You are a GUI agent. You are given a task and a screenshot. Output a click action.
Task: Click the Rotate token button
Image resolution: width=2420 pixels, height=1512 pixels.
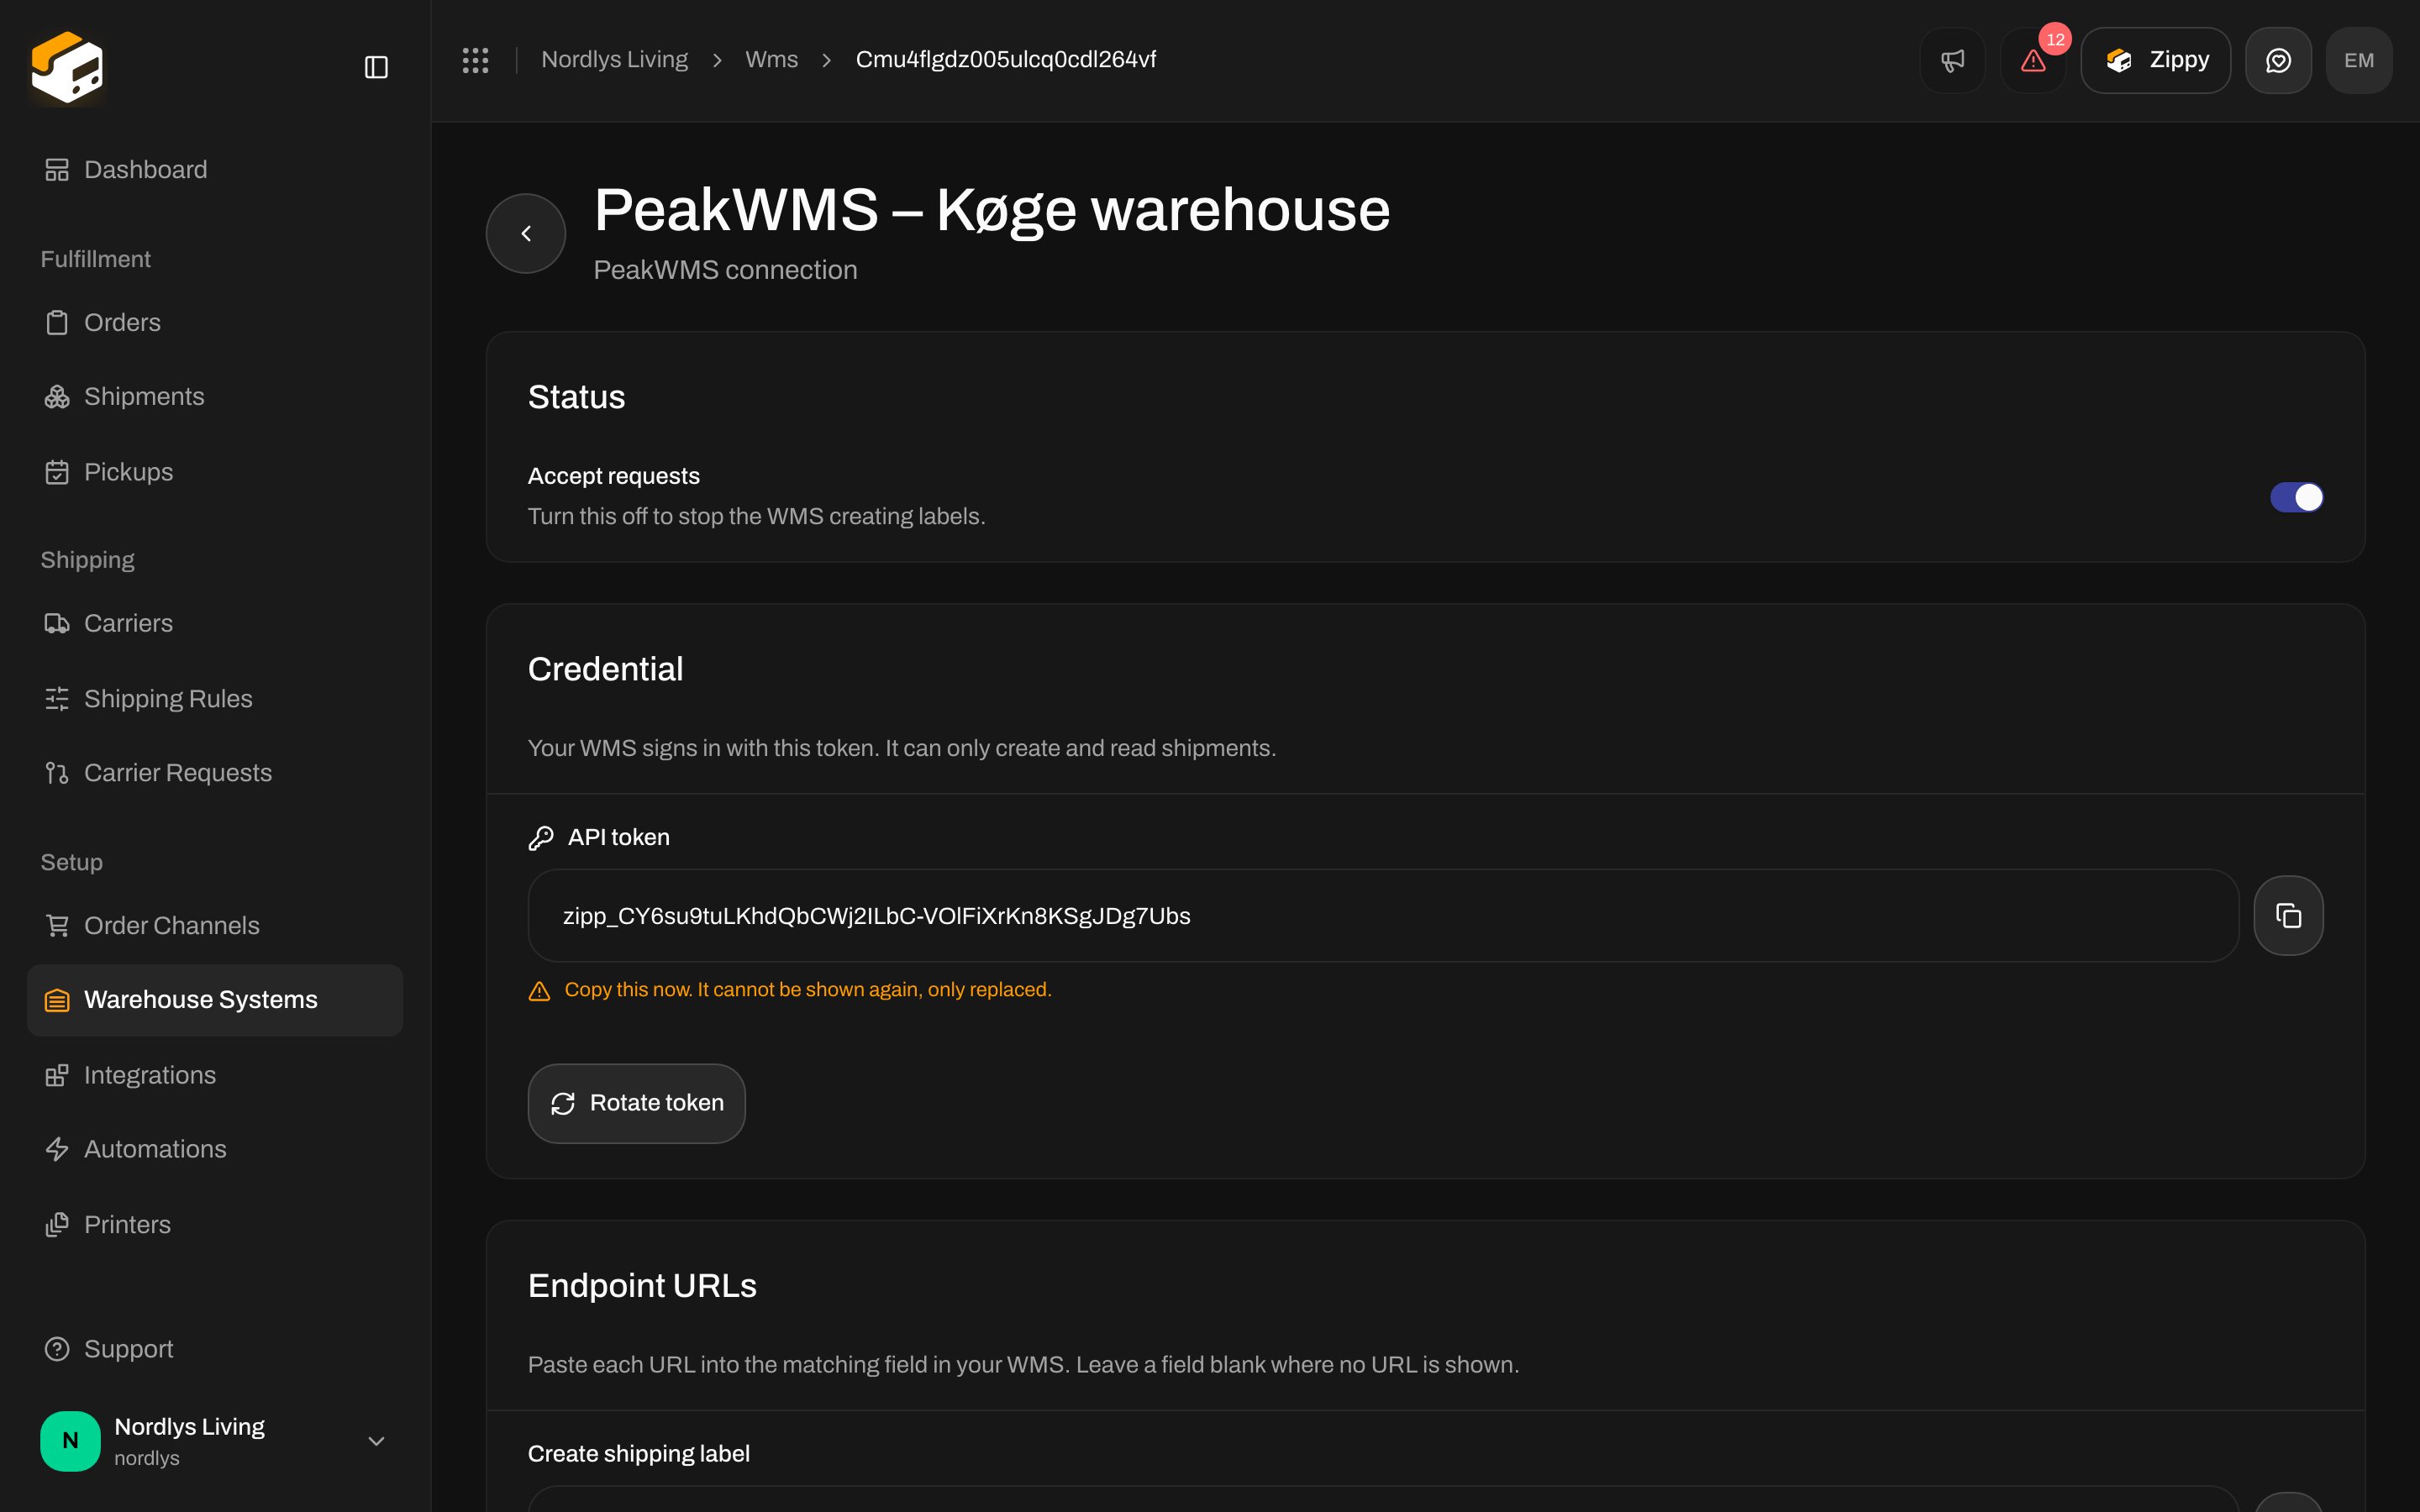tap(637, 1103)
